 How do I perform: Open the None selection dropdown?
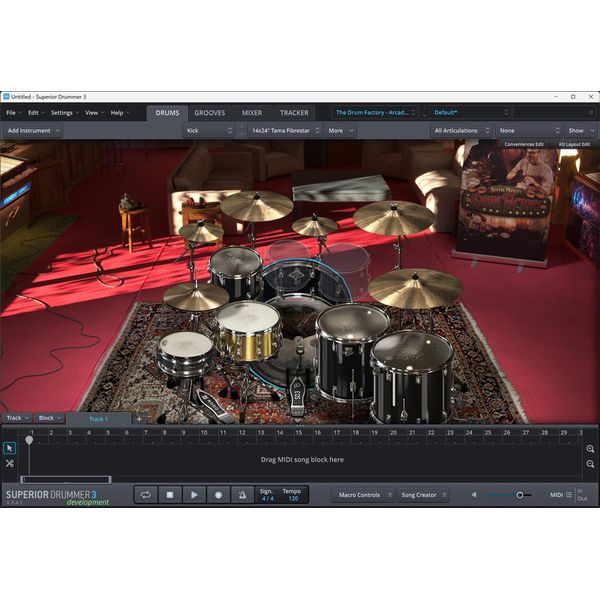(528, 130)
